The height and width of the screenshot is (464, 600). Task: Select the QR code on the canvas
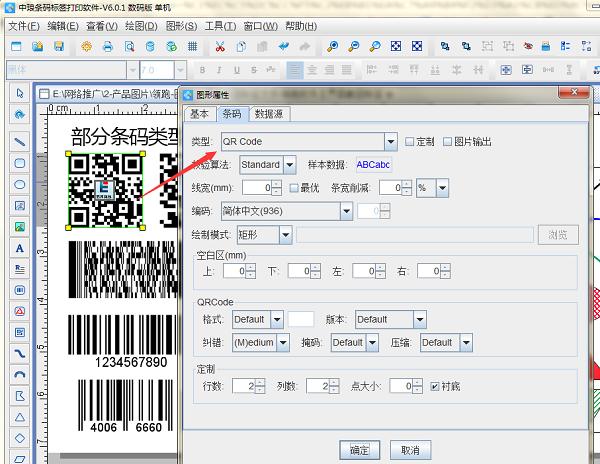(x=105, y=190)
